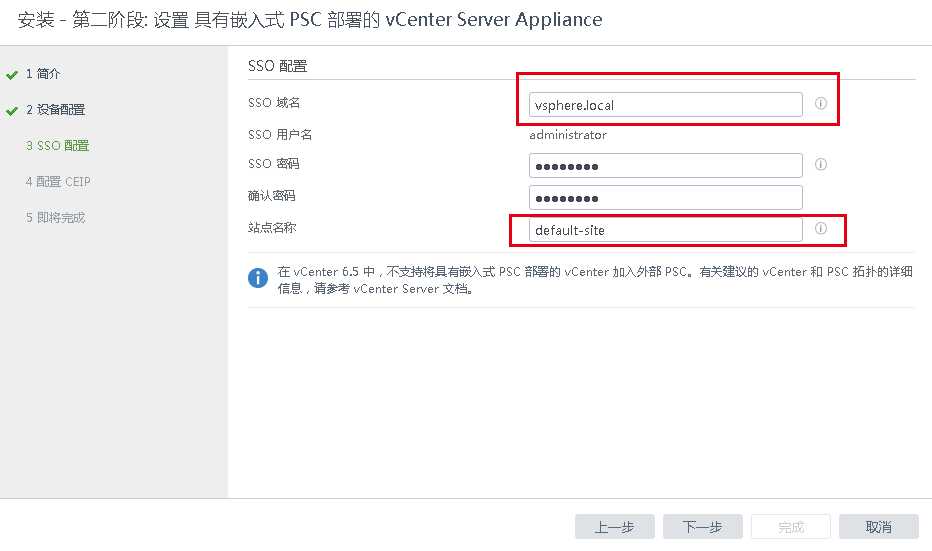Select step 1 简介 in the wizard sidebar

pyautogui.click(x=43, y=74)
